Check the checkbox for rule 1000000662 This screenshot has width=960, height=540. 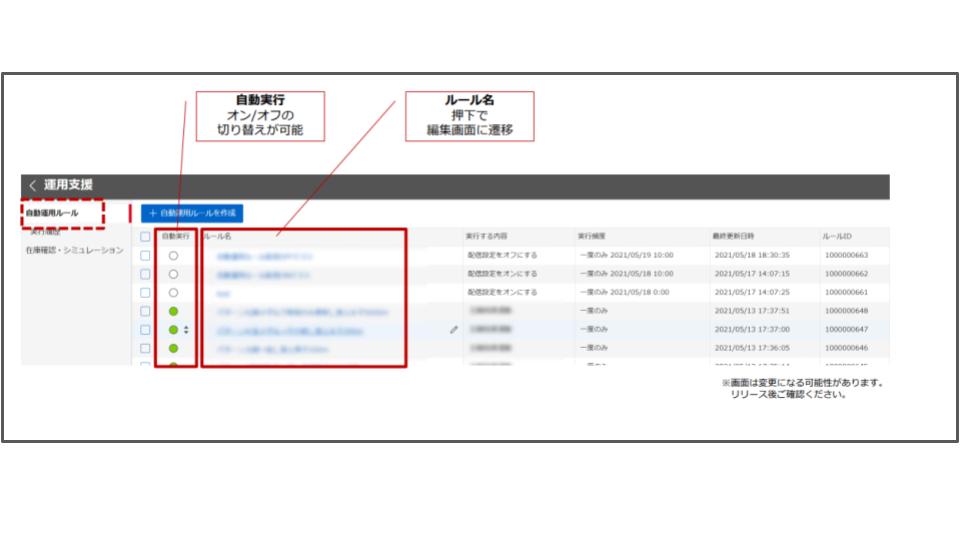click(x=145, y=274)
